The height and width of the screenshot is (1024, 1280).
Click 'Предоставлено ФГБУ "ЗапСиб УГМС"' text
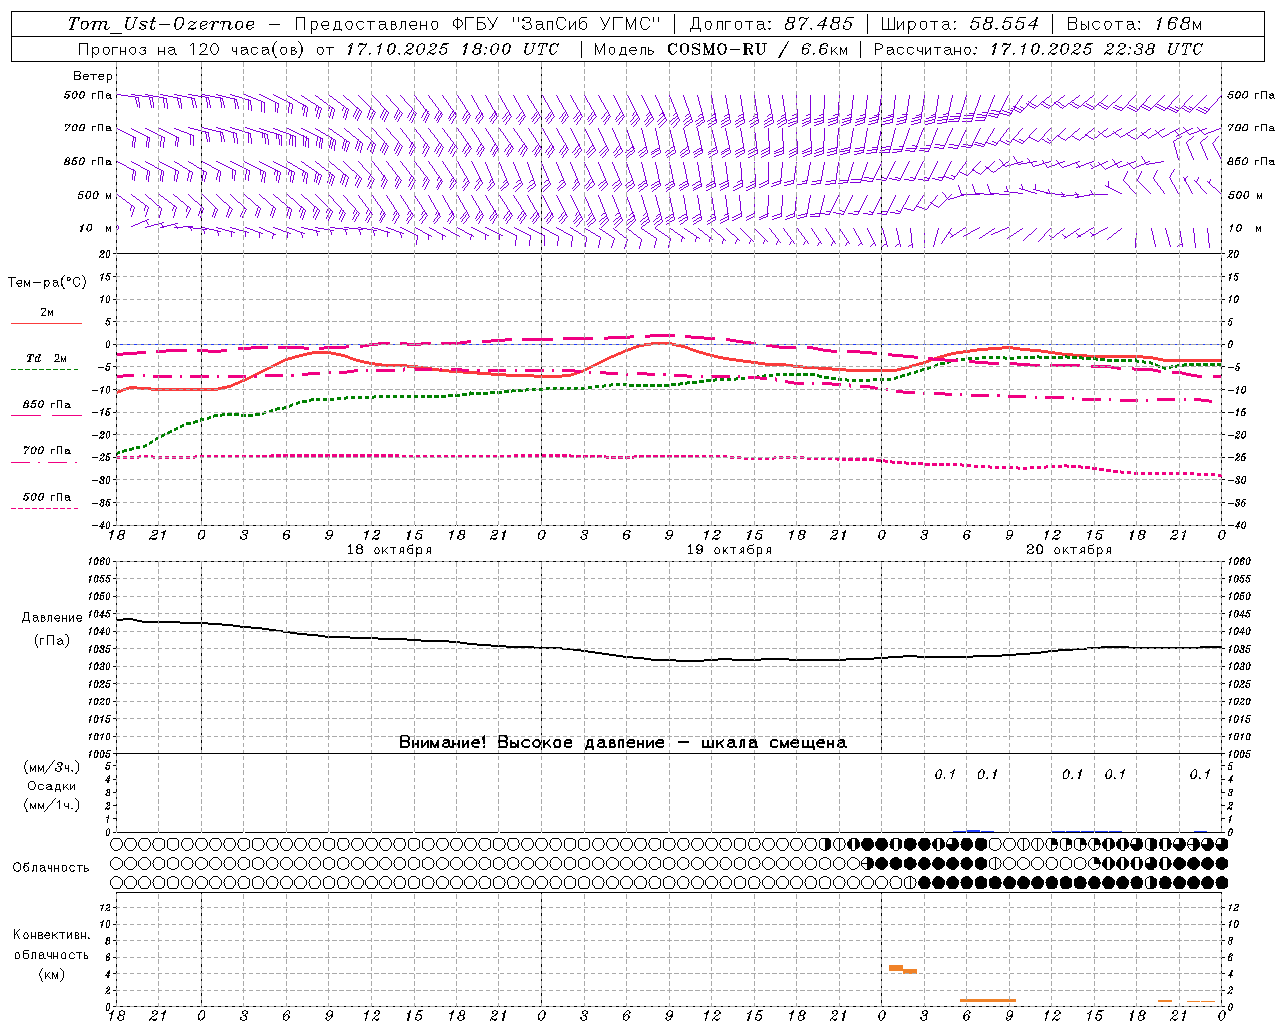(478, 24)
